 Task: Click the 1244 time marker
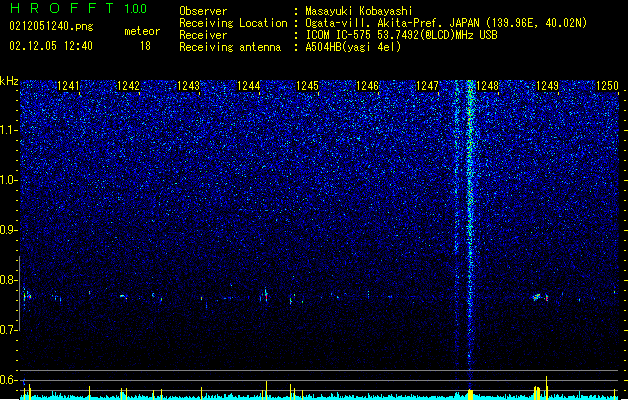248,86
